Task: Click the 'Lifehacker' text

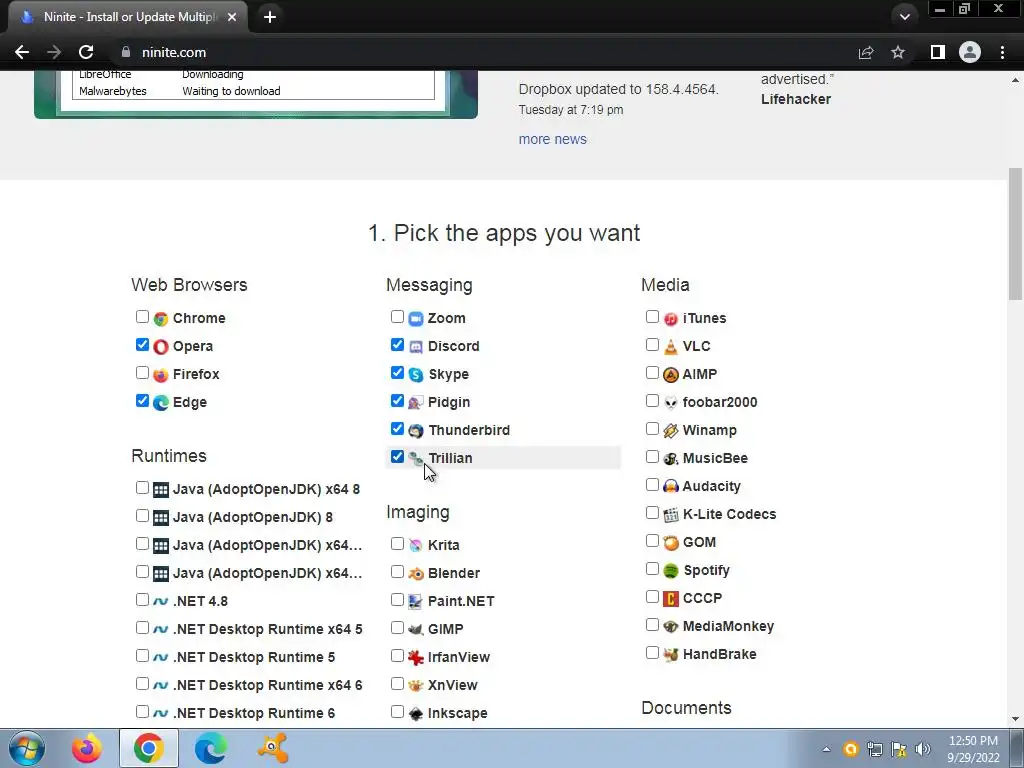Action: [x=796, y=99]
